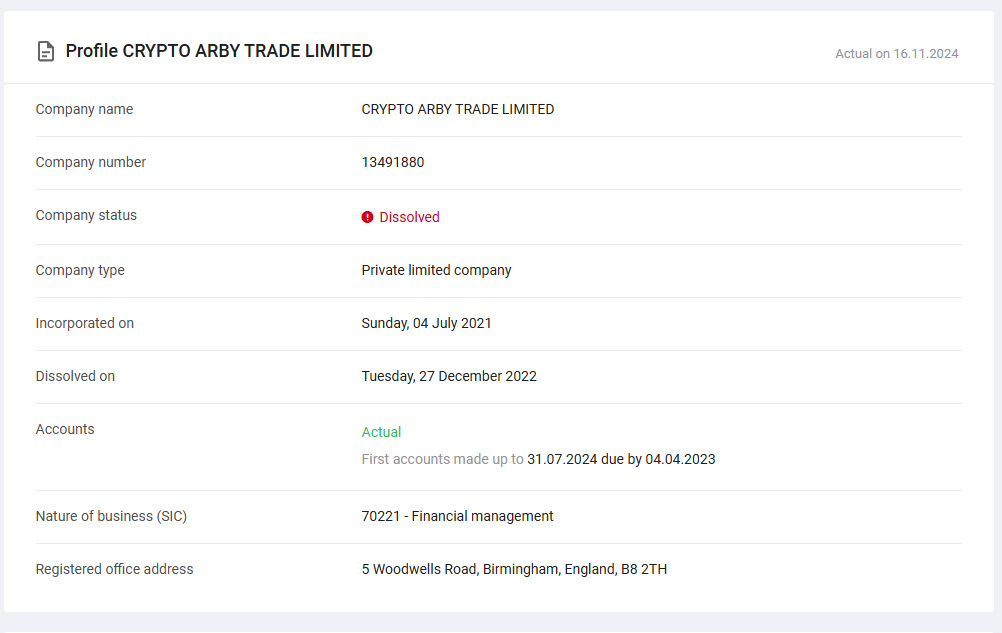
Task: Click the company number 13491880
Action: (x=392, y=162)
